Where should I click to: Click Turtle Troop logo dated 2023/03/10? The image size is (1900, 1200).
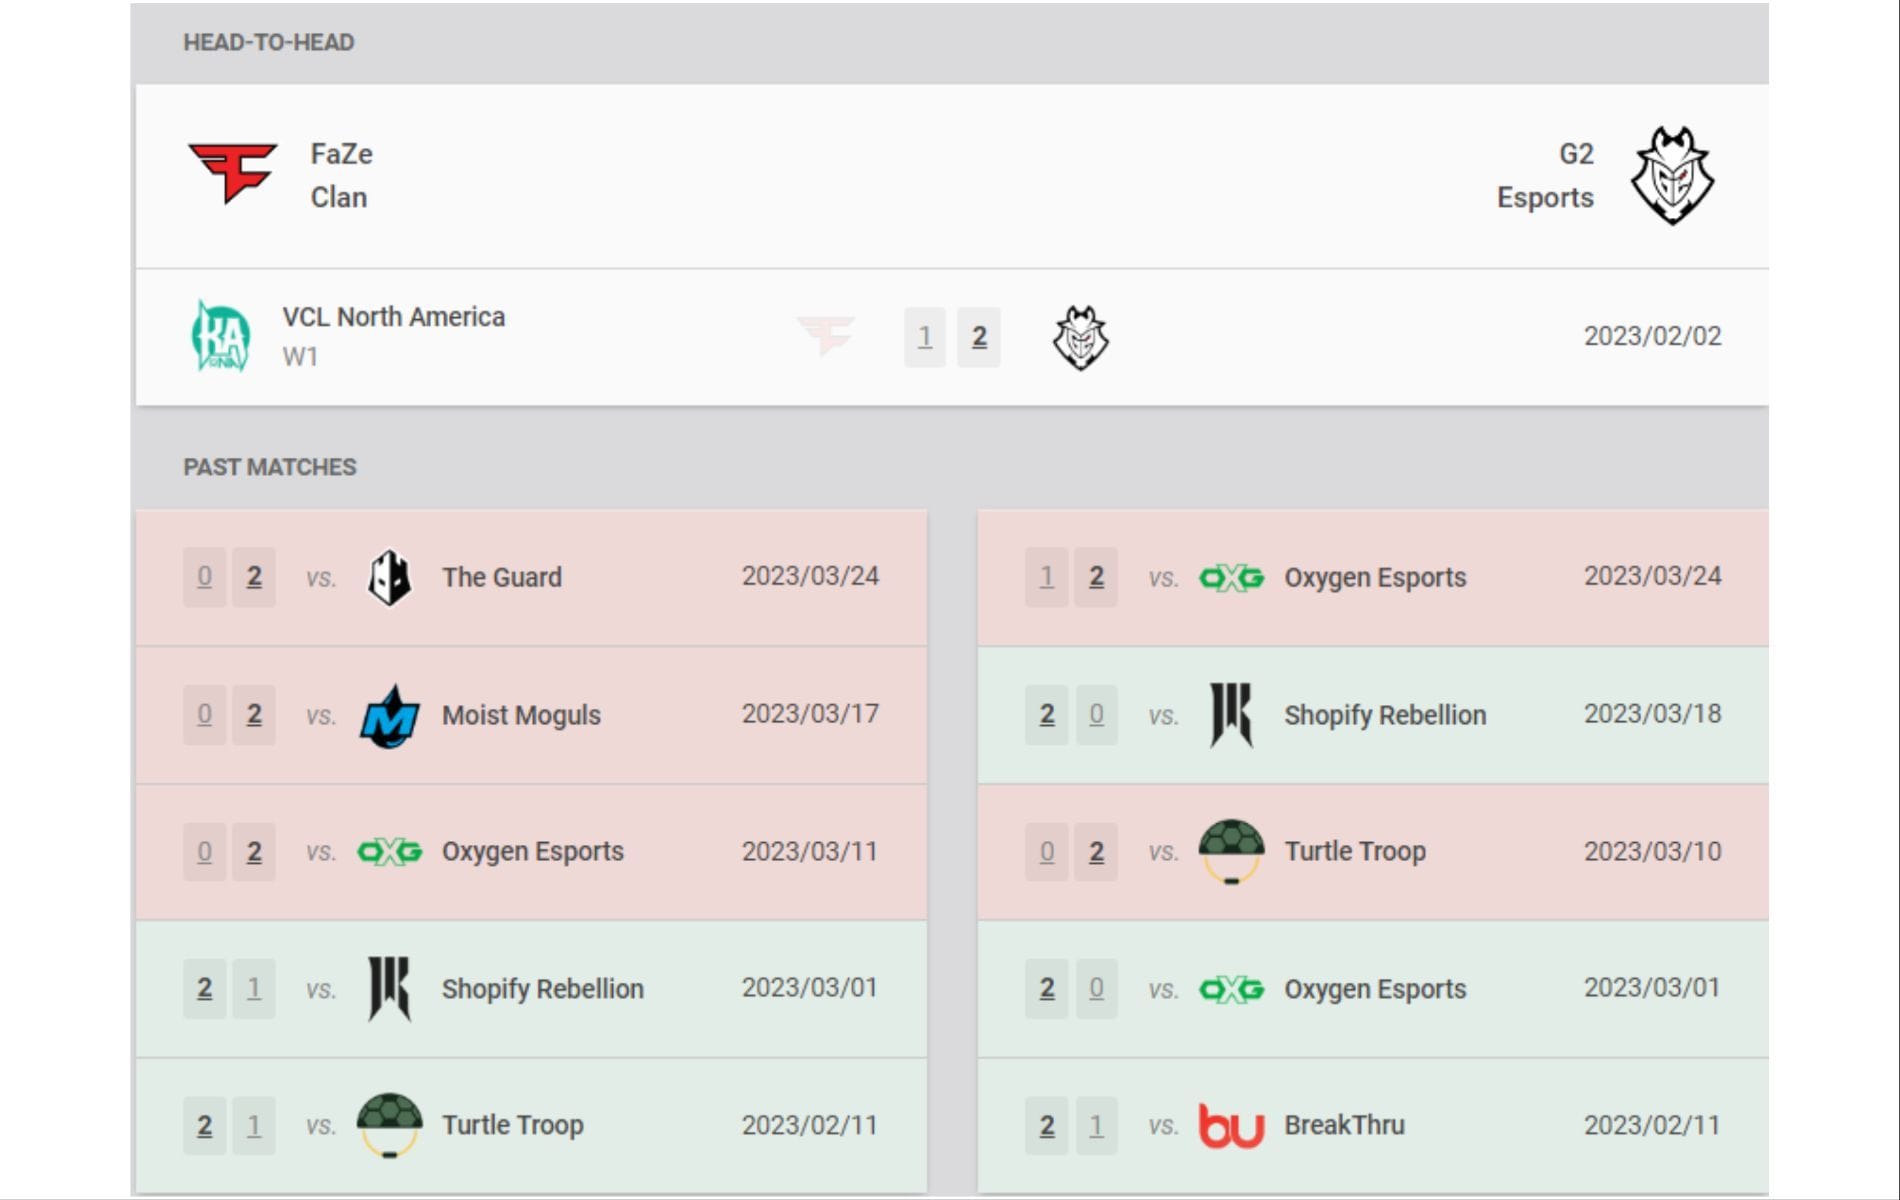pyautogui.click(x=1231, y=852)
